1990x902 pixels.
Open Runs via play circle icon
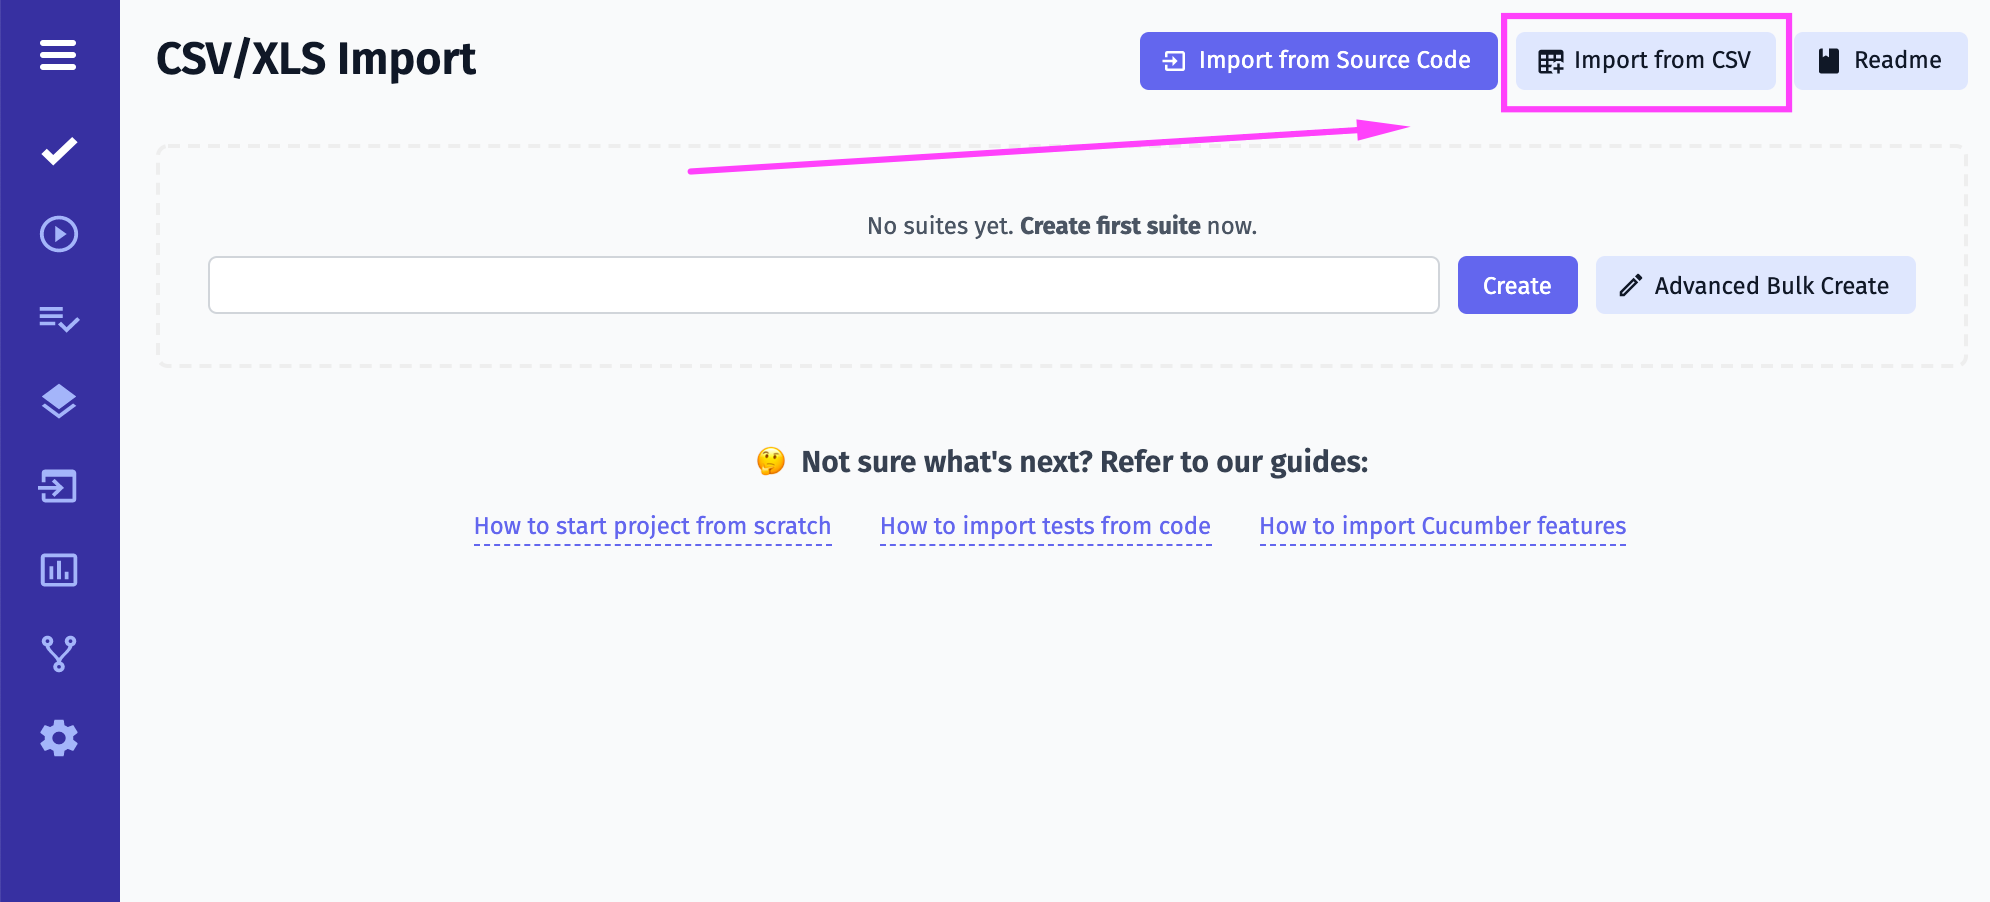tap(59, 234)
